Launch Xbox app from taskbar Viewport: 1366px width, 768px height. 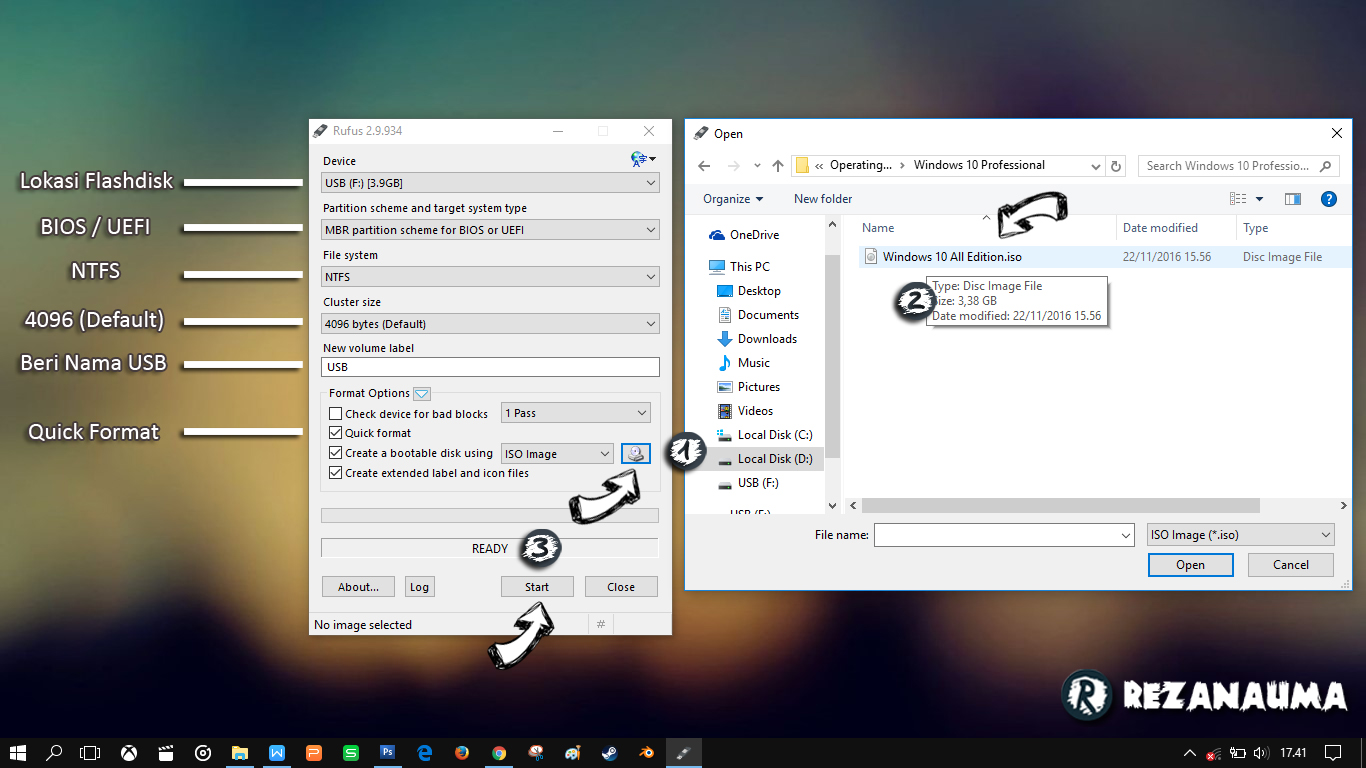coord(129,753)
